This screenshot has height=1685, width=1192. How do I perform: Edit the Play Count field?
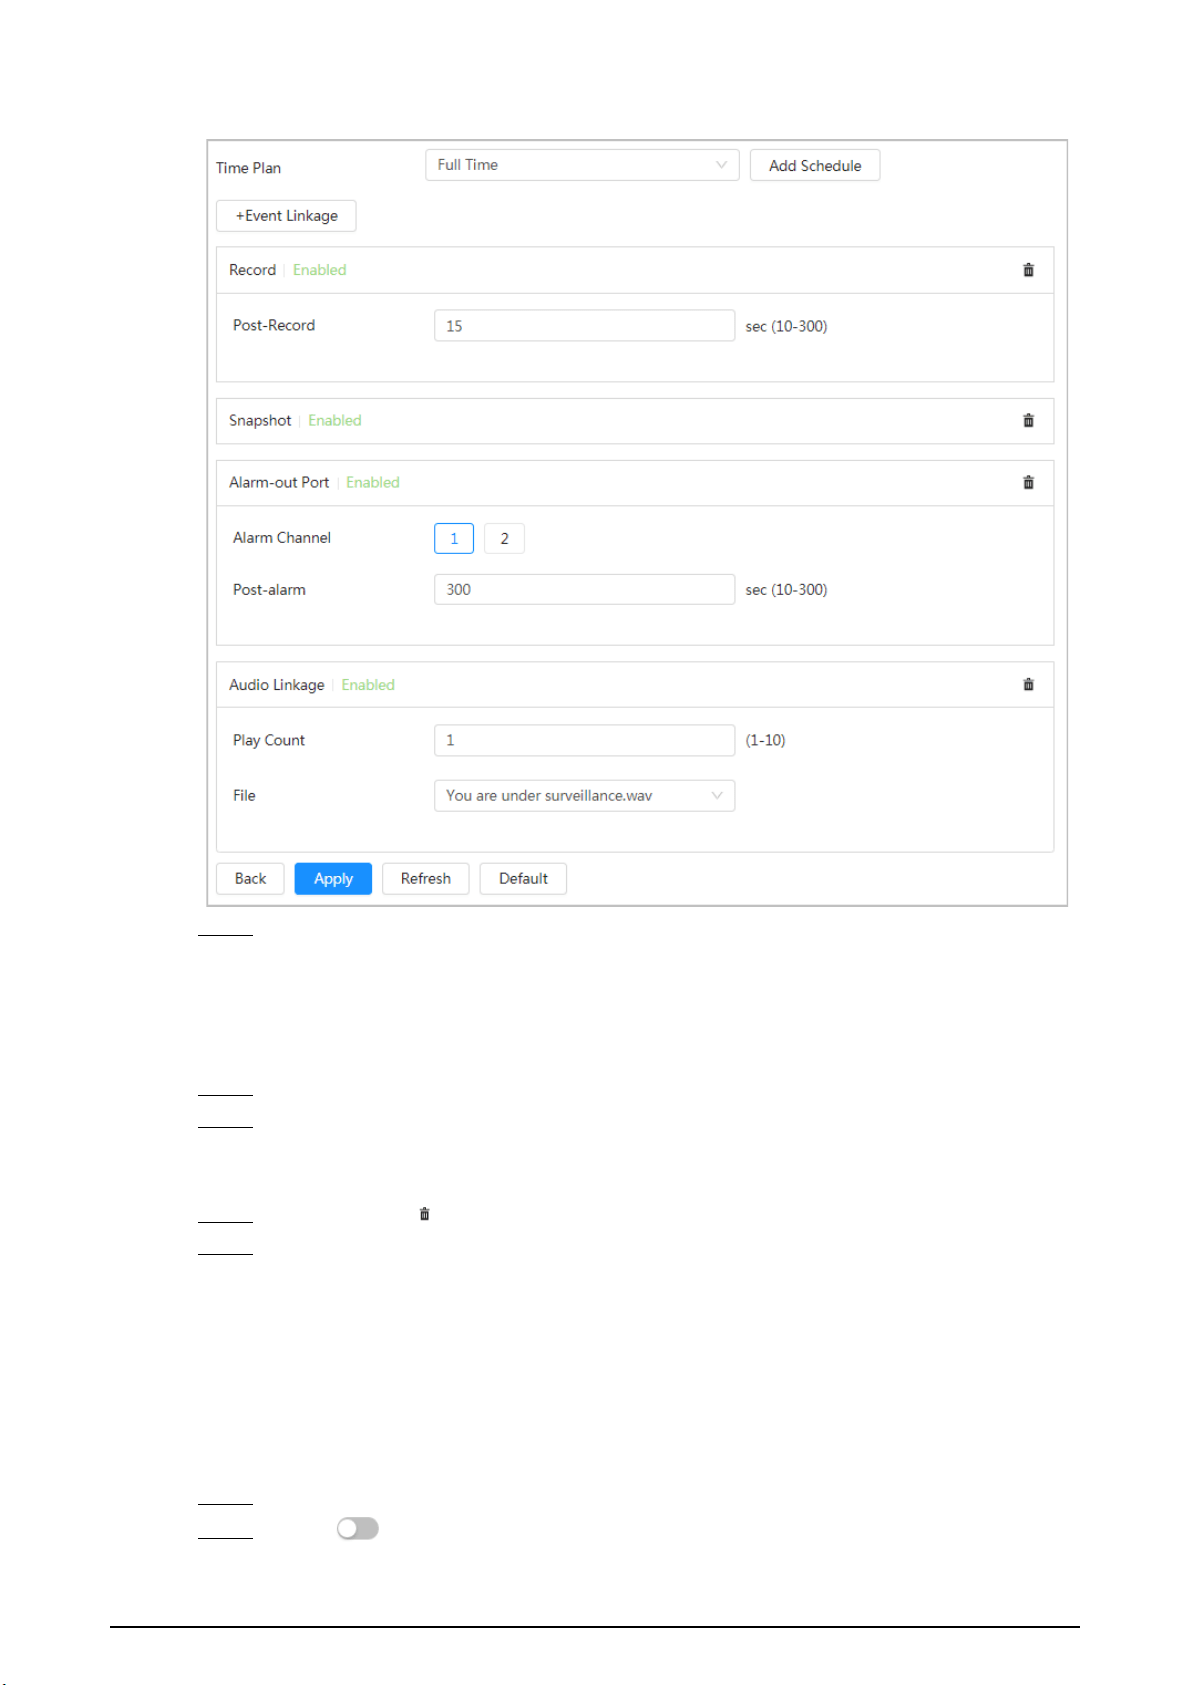click(584, 740)
